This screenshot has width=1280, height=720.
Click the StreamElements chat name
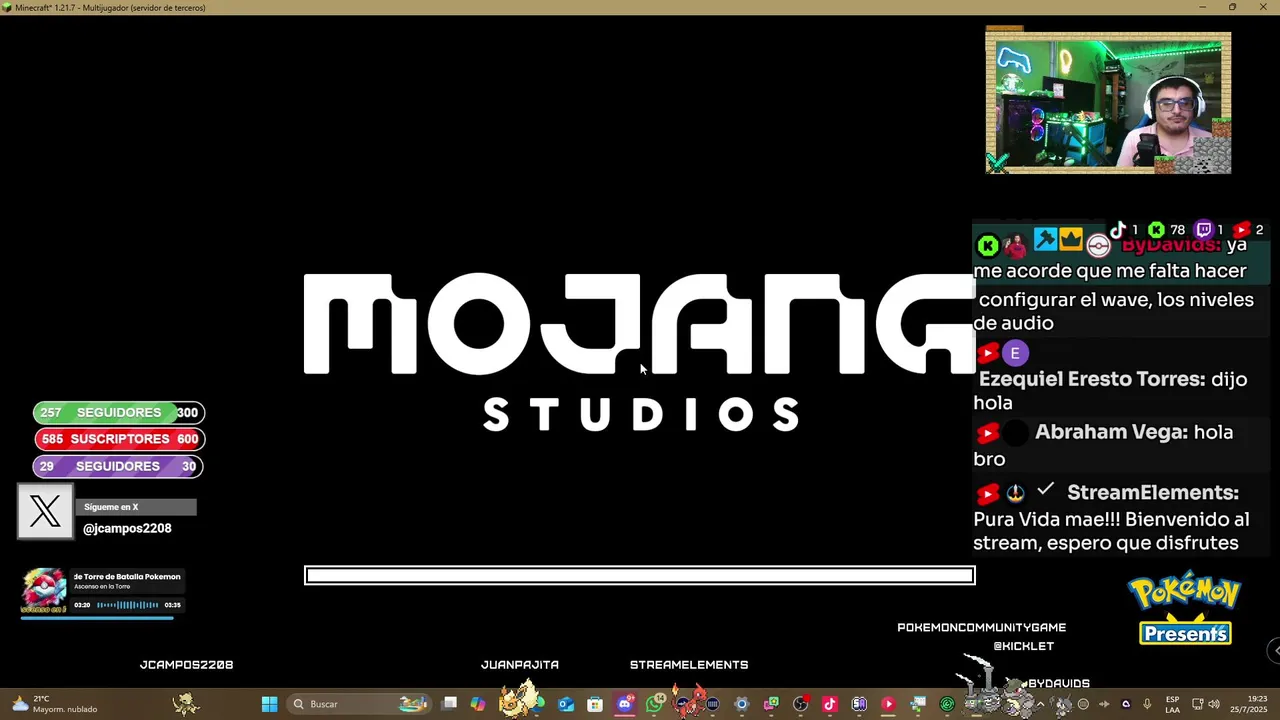[x=1153, y=492]
